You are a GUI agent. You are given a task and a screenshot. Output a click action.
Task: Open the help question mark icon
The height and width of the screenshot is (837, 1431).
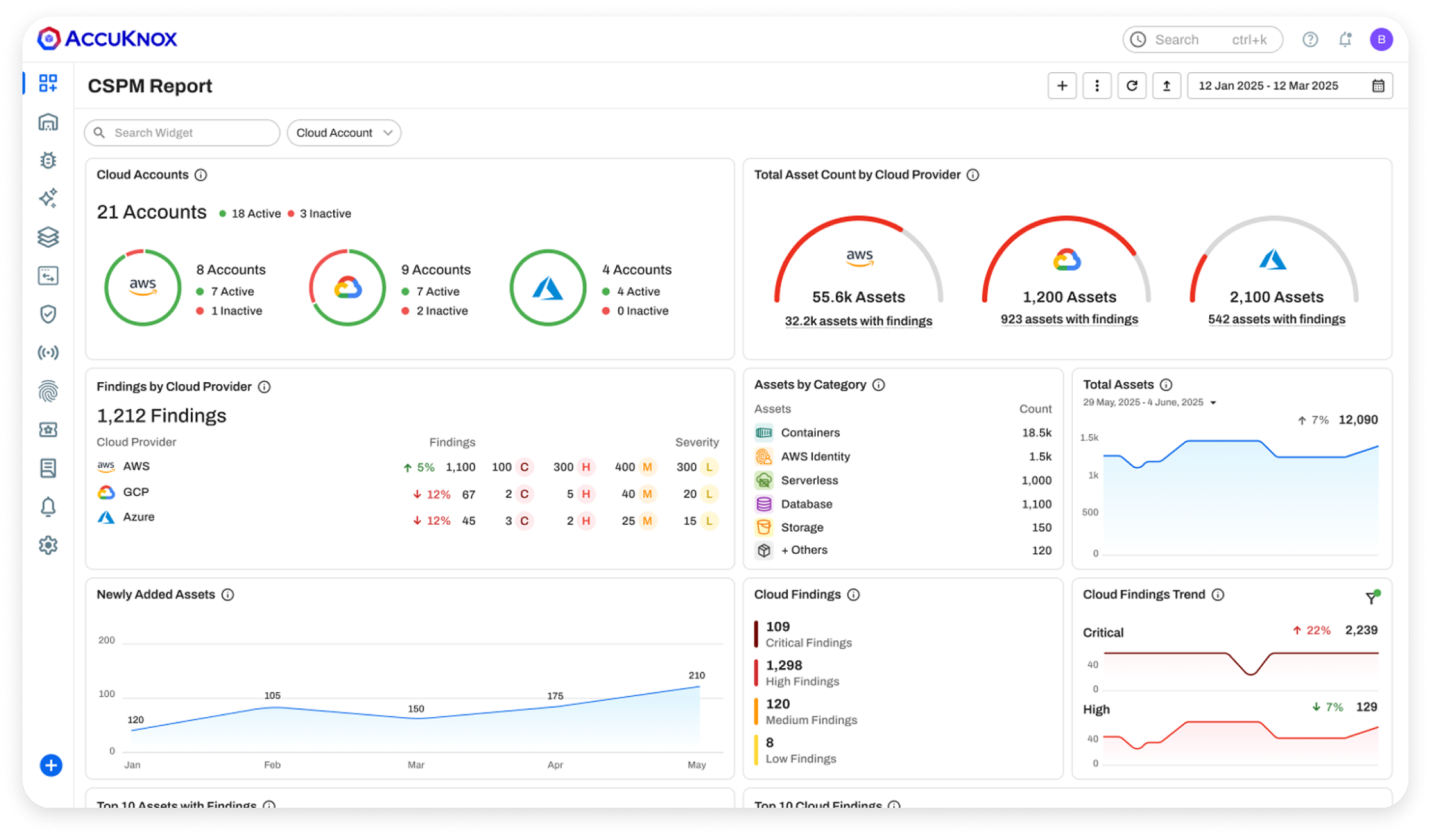[1310, 40]
